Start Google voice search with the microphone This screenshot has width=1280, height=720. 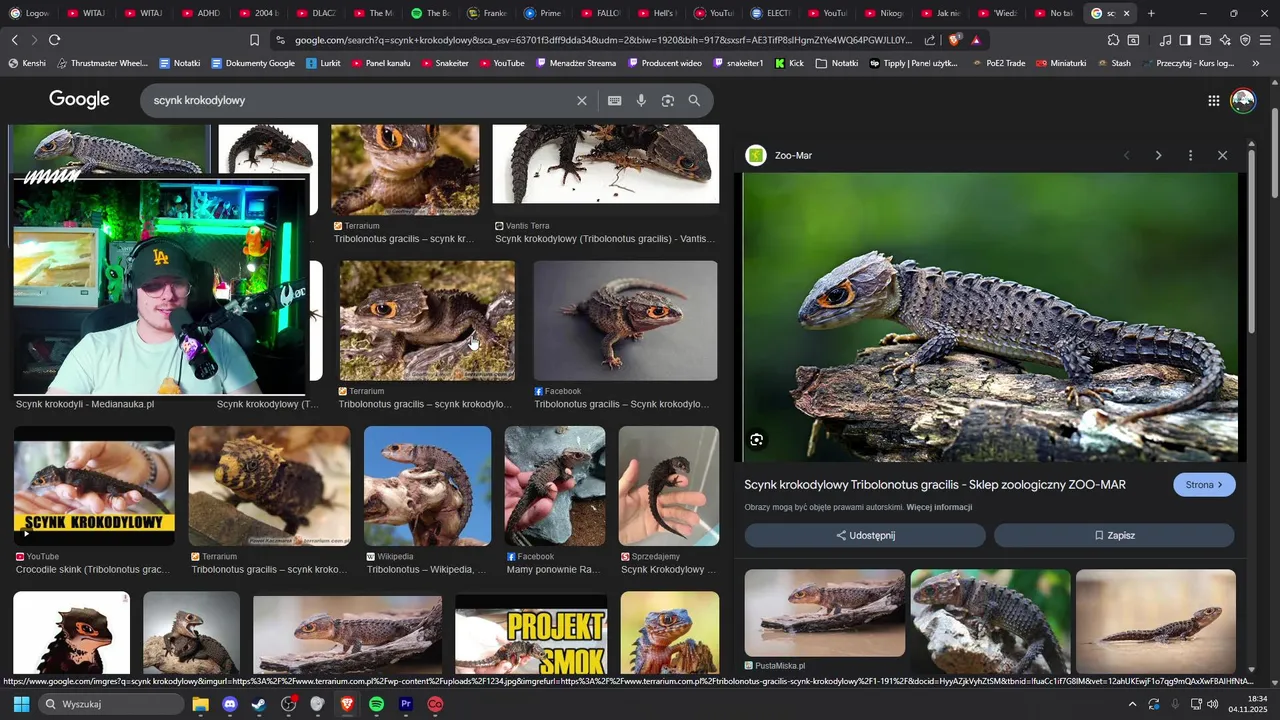pyautogui.click(x=641, y=101)
